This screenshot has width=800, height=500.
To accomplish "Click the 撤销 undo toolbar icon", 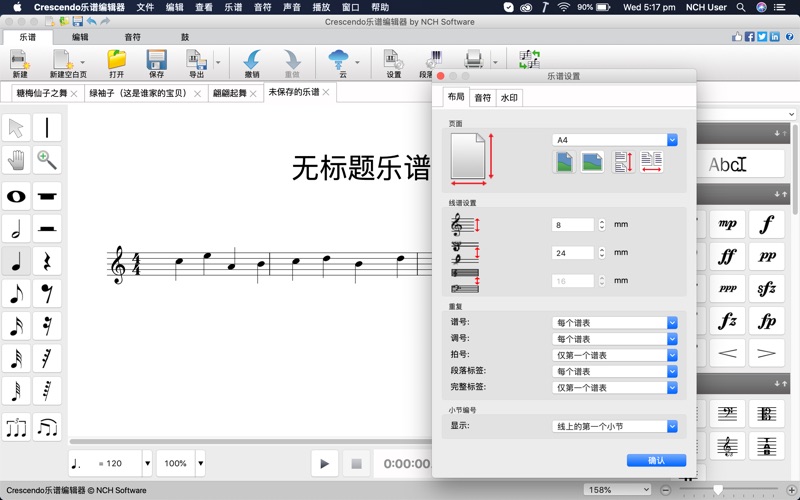I will pyautogui.click(x=251, y=63).
